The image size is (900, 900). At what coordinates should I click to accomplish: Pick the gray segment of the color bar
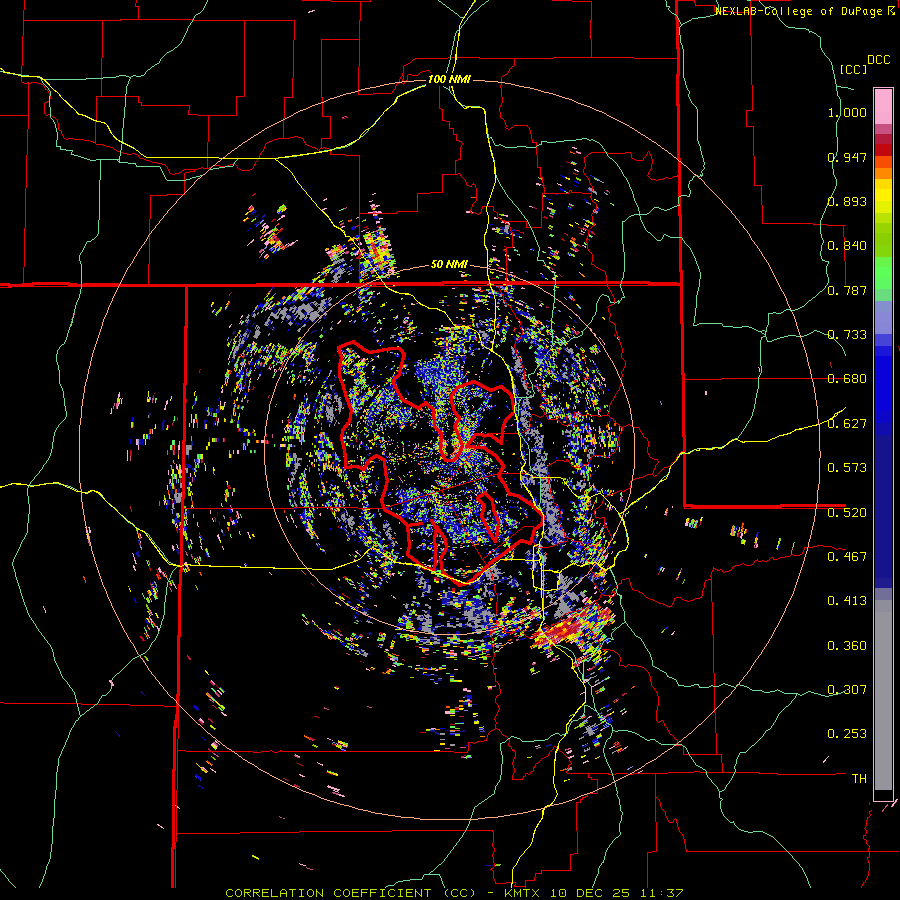(x=883, y=695)
